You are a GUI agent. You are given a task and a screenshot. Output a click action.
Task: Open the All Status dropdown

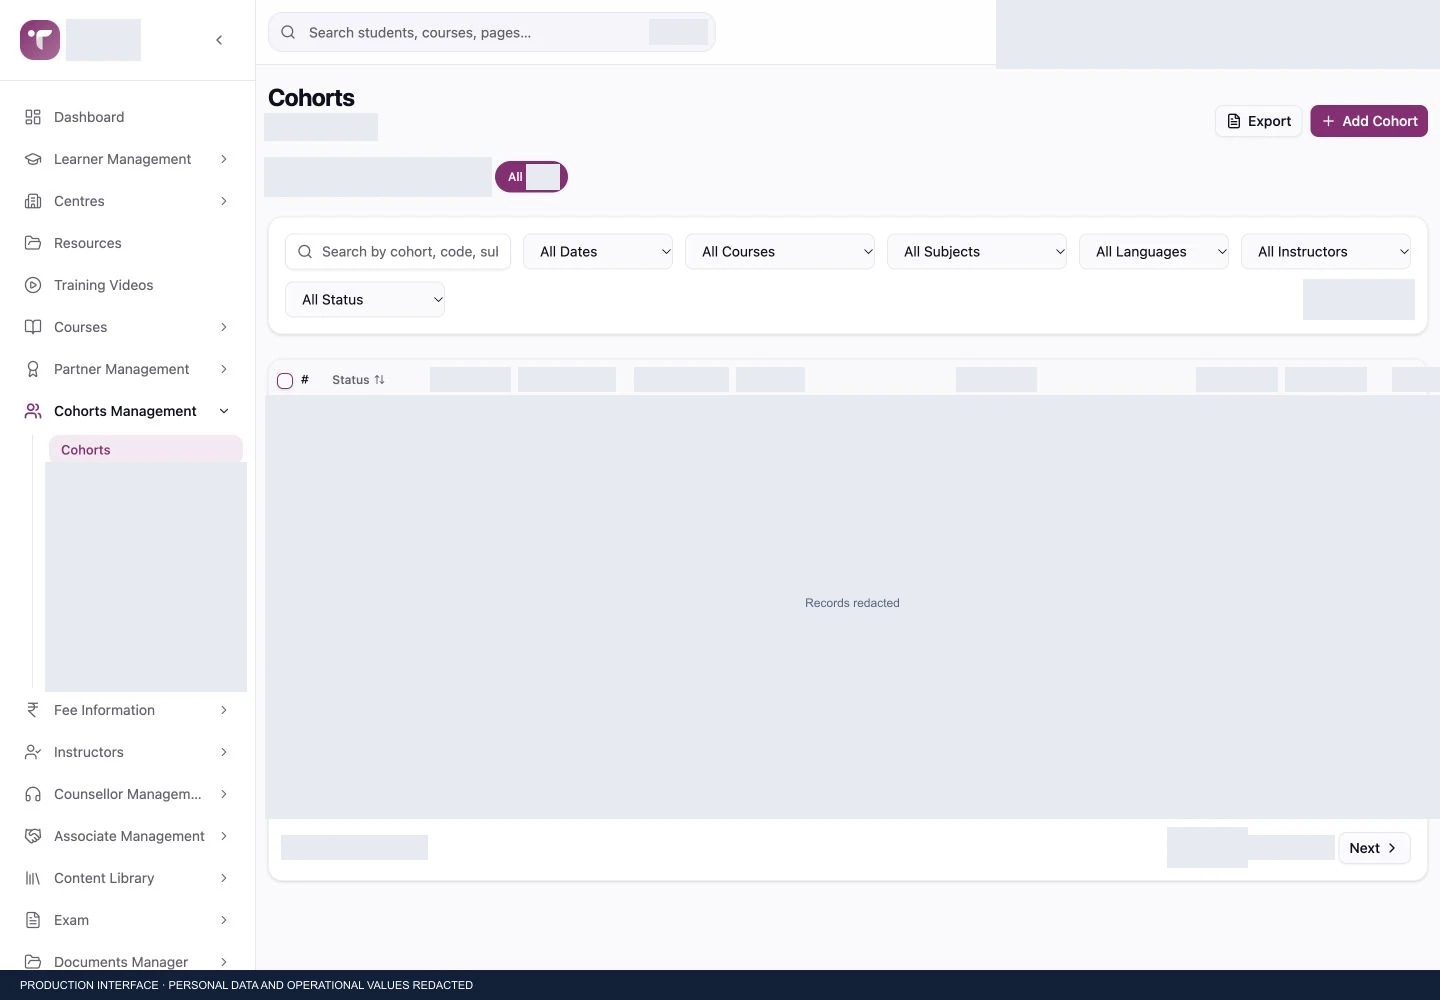365,300
